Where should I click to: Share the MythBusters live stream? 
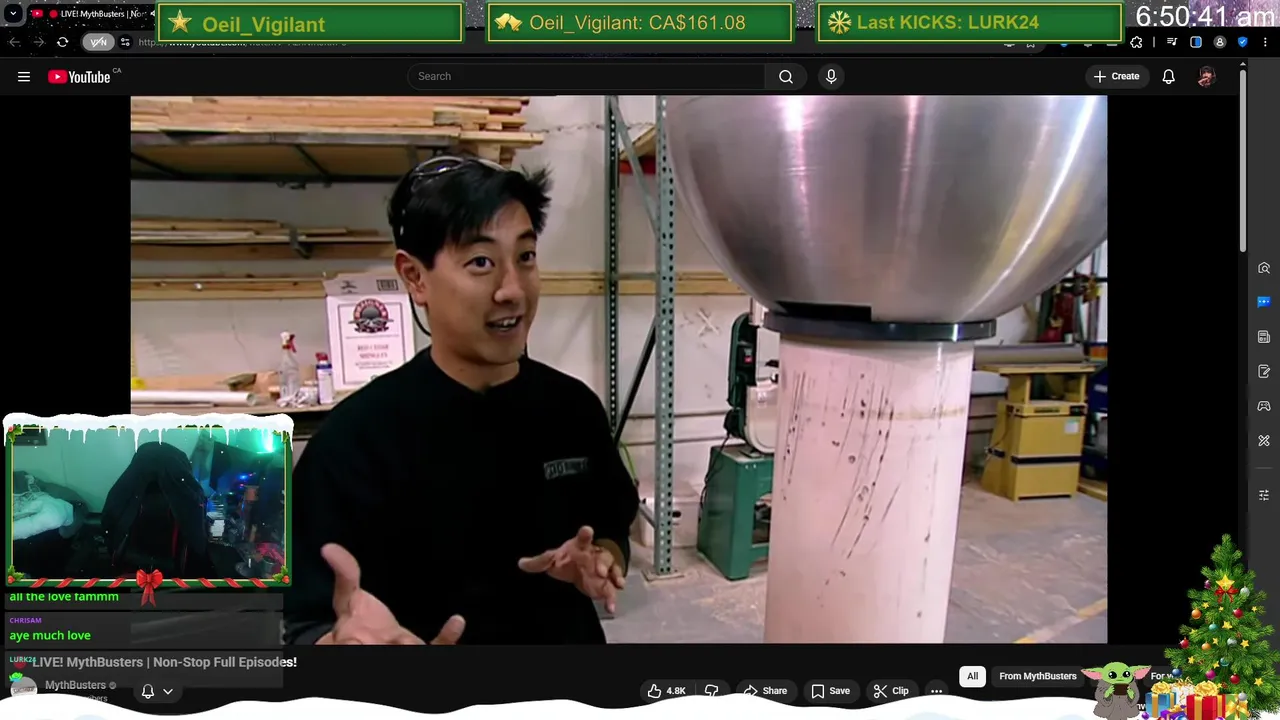coord(765,691)
